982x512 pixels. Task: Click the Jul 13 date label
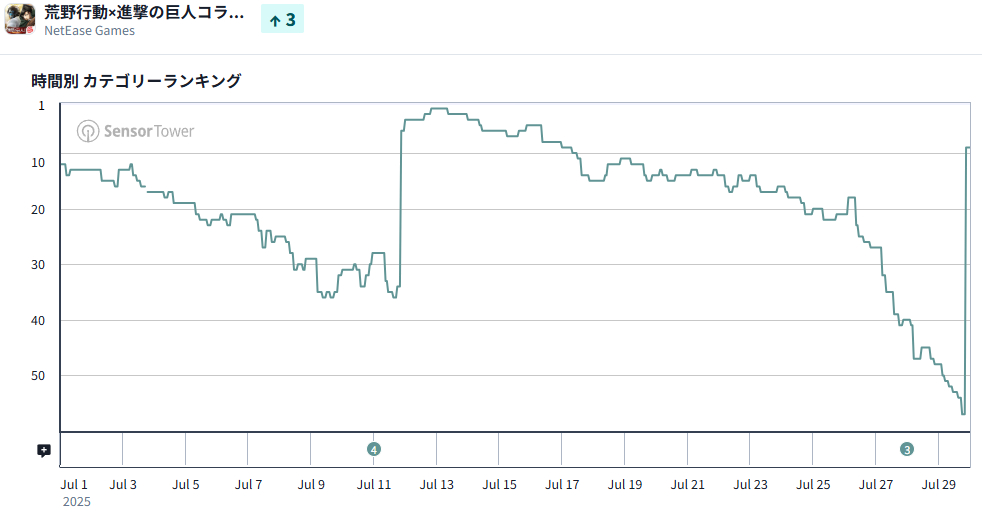[437, 485]
